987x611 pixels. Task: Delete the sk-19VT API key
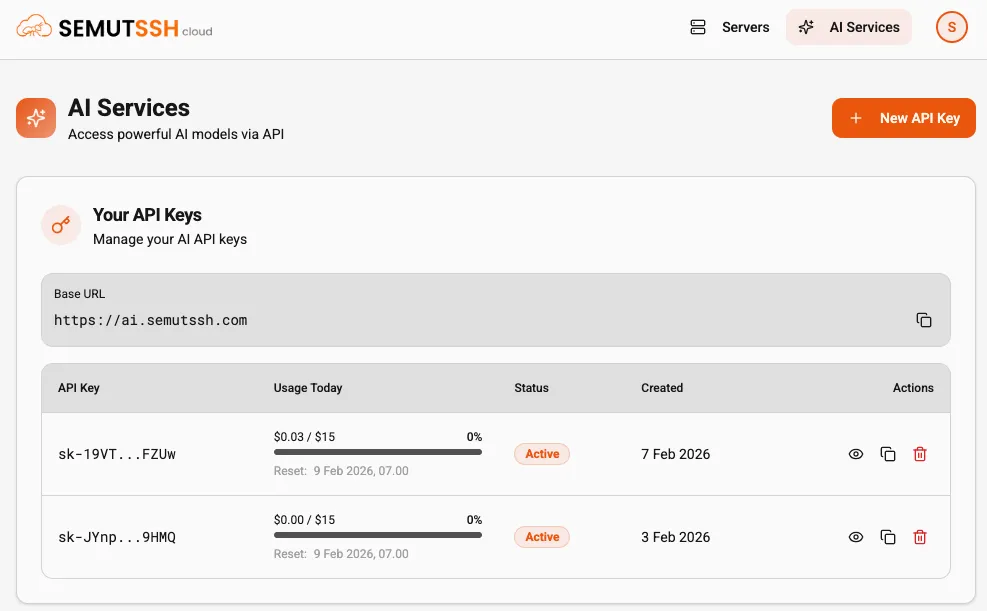point(919,454)
